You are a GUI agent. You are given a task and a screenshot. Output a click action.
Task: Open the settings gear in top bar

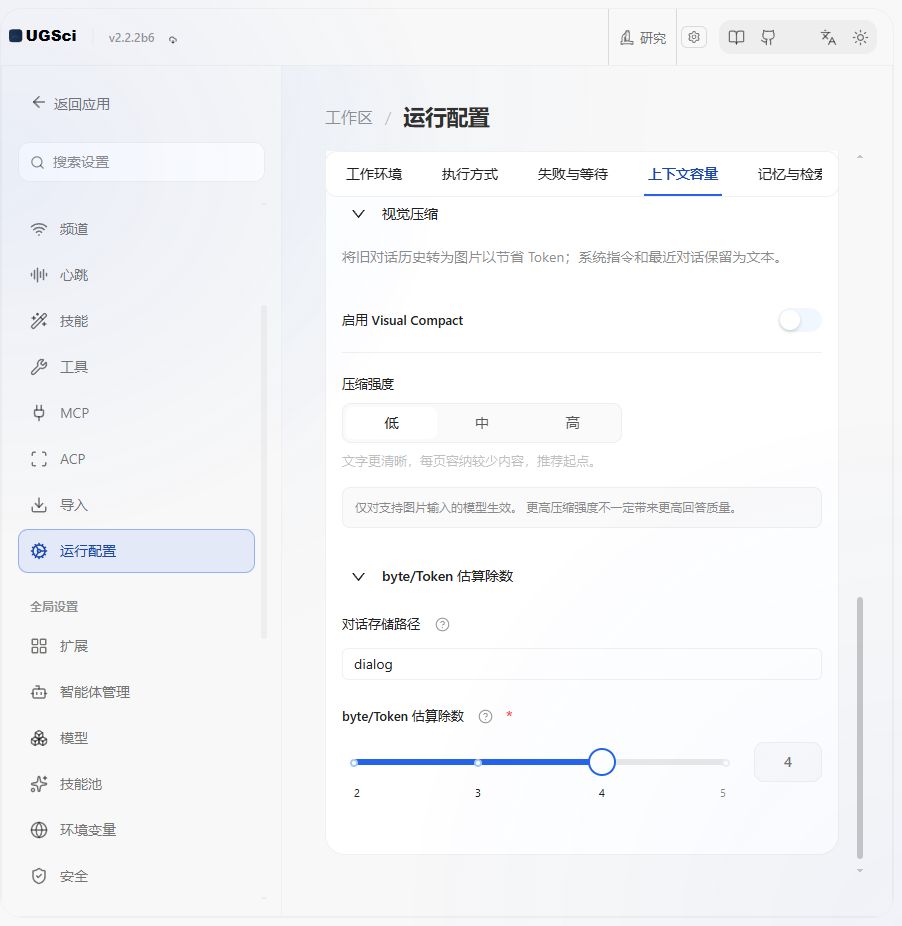click(694, 37)
